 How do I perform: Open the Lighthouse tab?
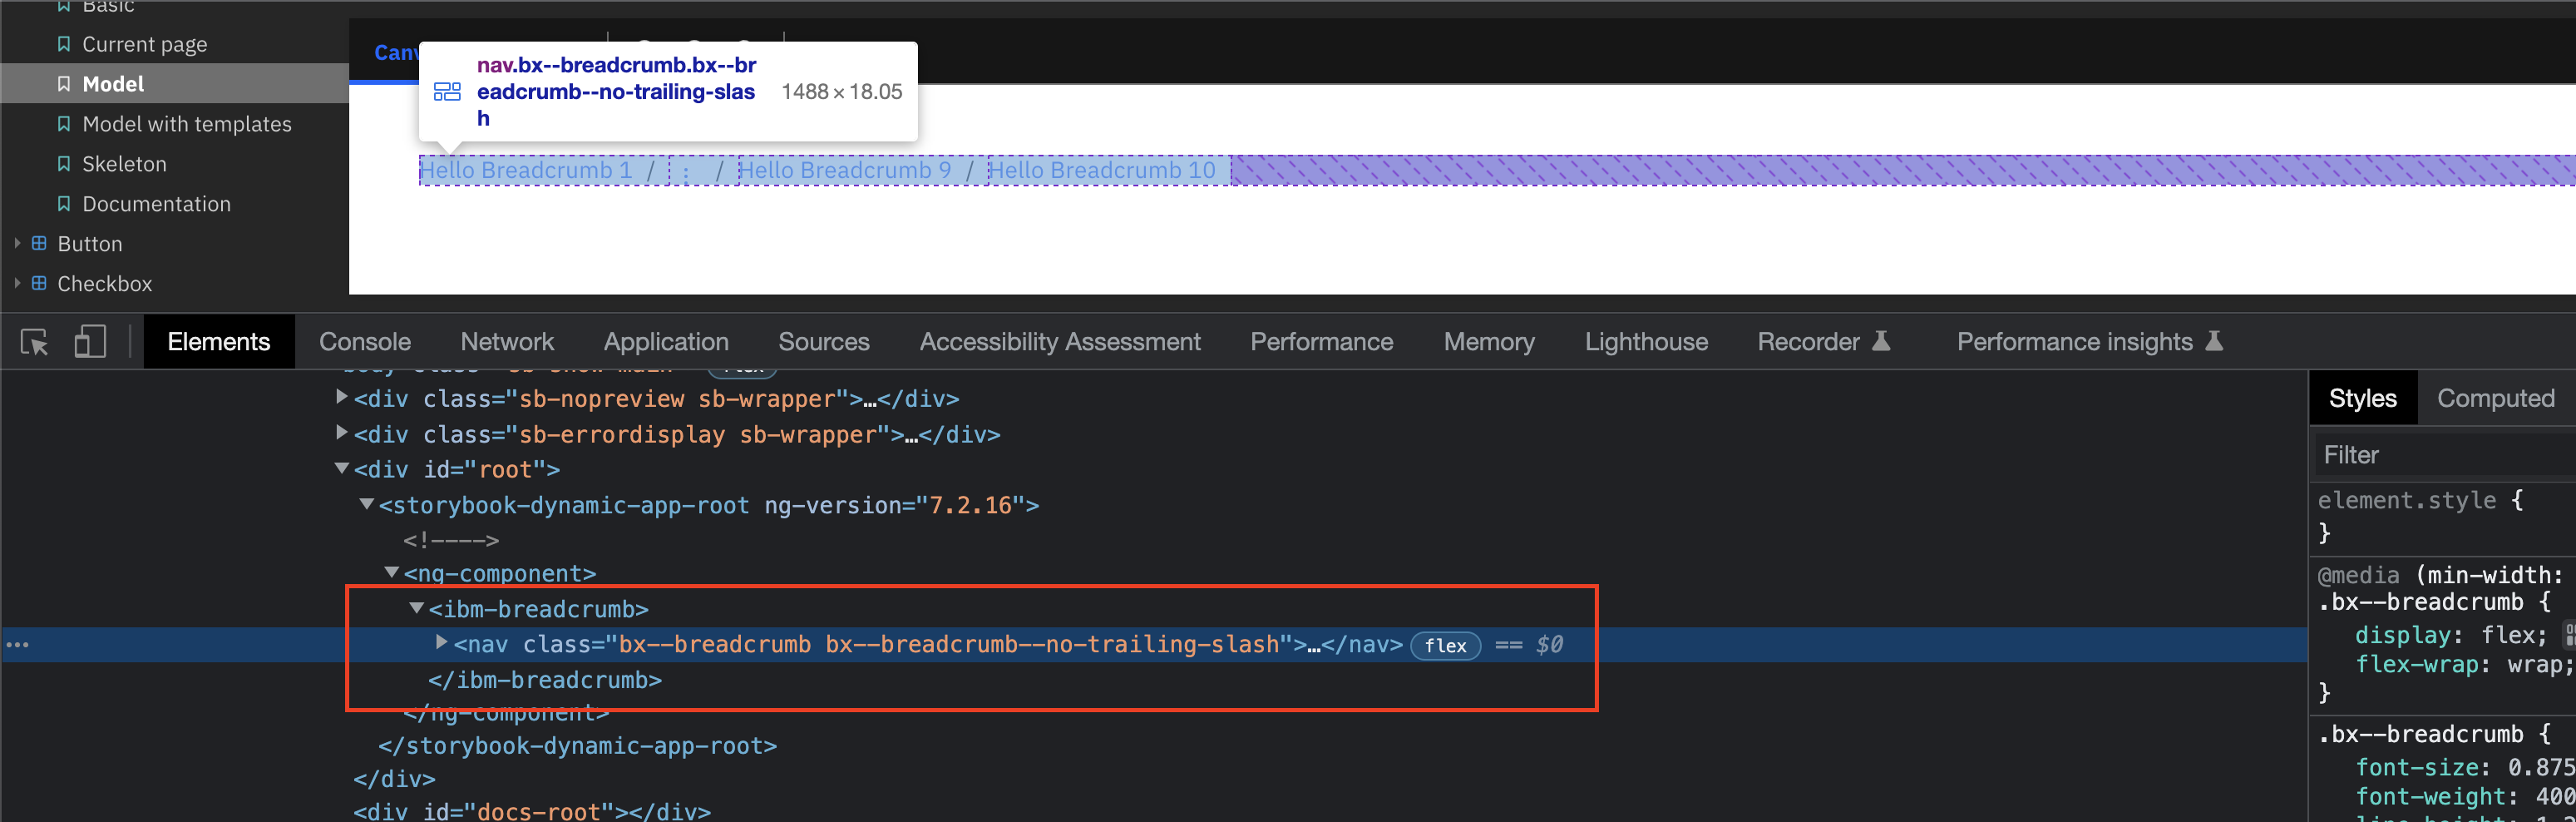pos(1646,342)
